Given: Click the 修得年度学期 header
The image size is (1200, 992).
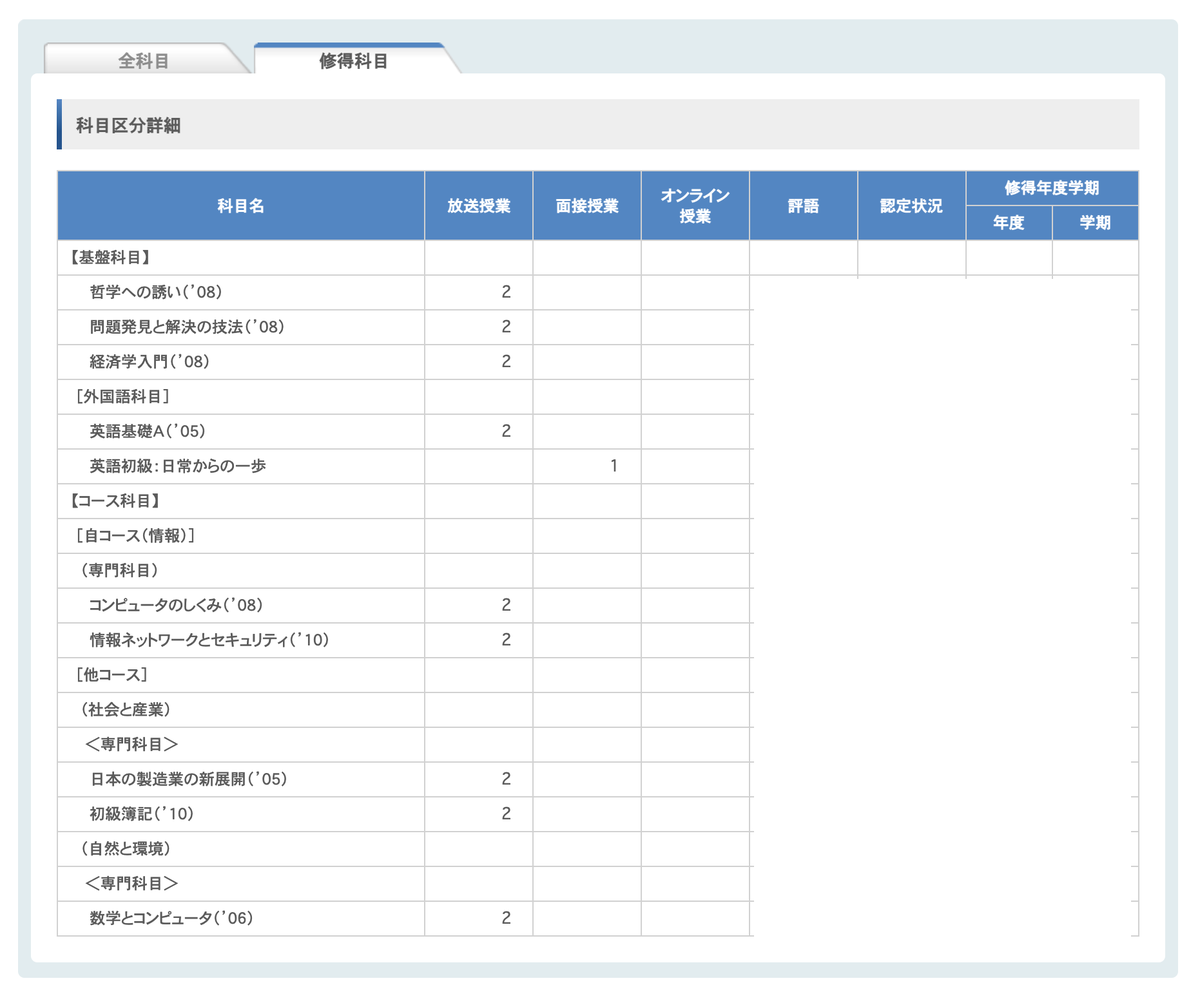Looking at the screenshot, I should (1048, 186).
